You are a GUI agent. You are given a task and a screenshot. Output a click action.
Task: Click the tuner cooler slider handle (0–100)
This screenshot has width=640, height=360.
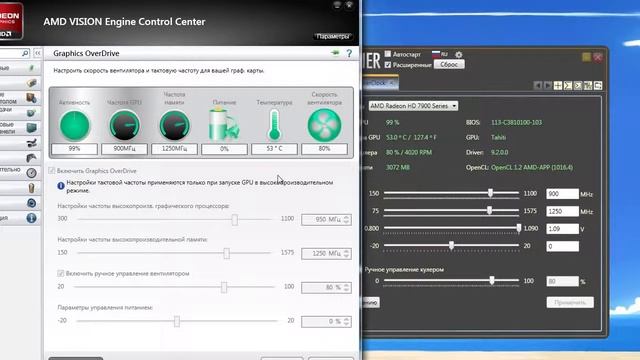(x=492, y=280)
